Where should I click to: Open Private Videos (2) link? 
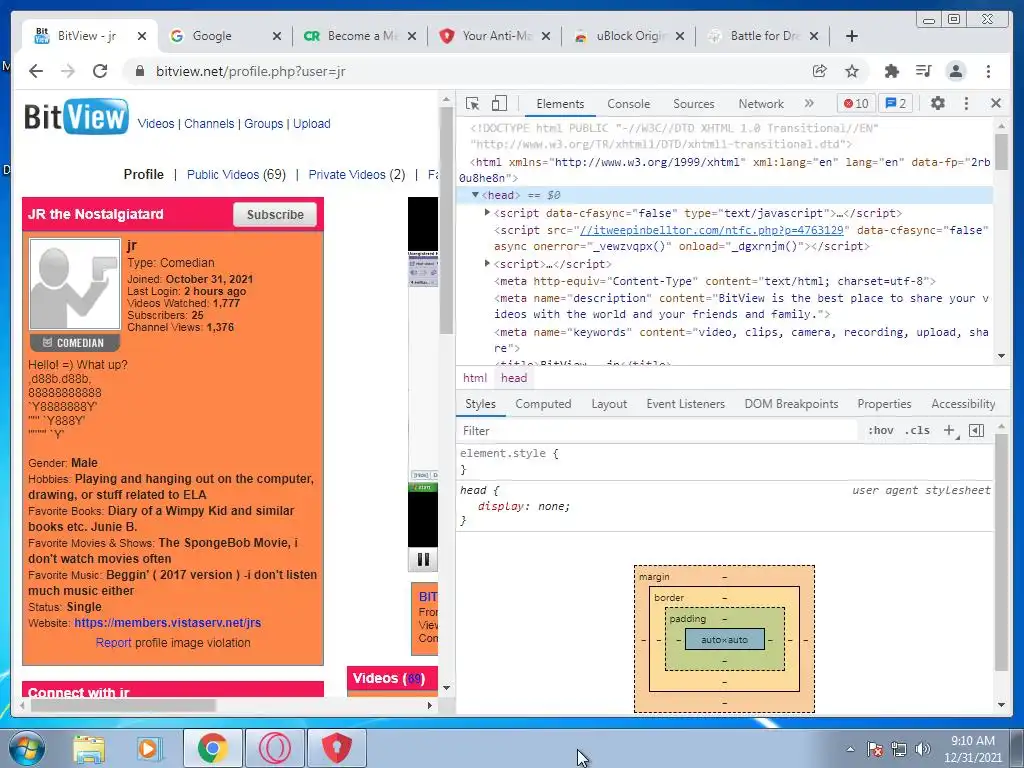point(357,174)
